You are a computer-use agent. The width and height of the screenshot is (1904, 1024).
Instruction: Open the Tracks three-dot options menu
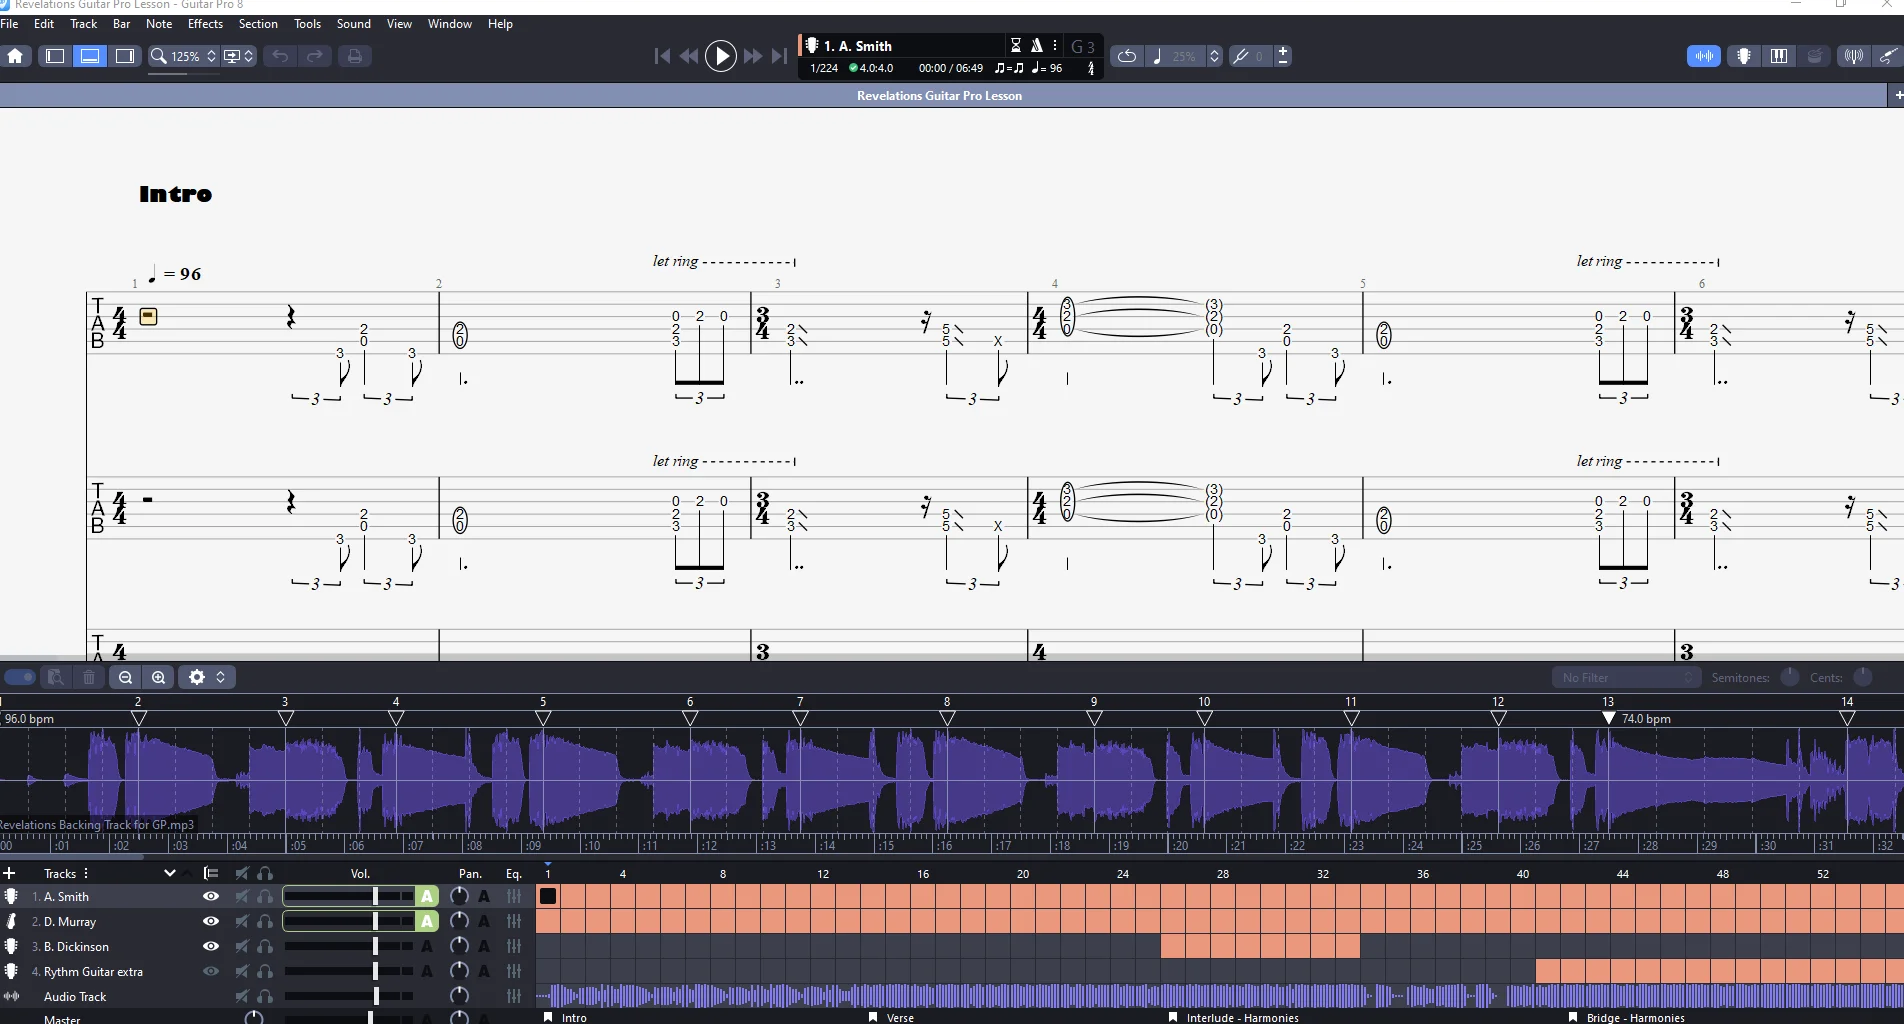click(x=86, y=873)
